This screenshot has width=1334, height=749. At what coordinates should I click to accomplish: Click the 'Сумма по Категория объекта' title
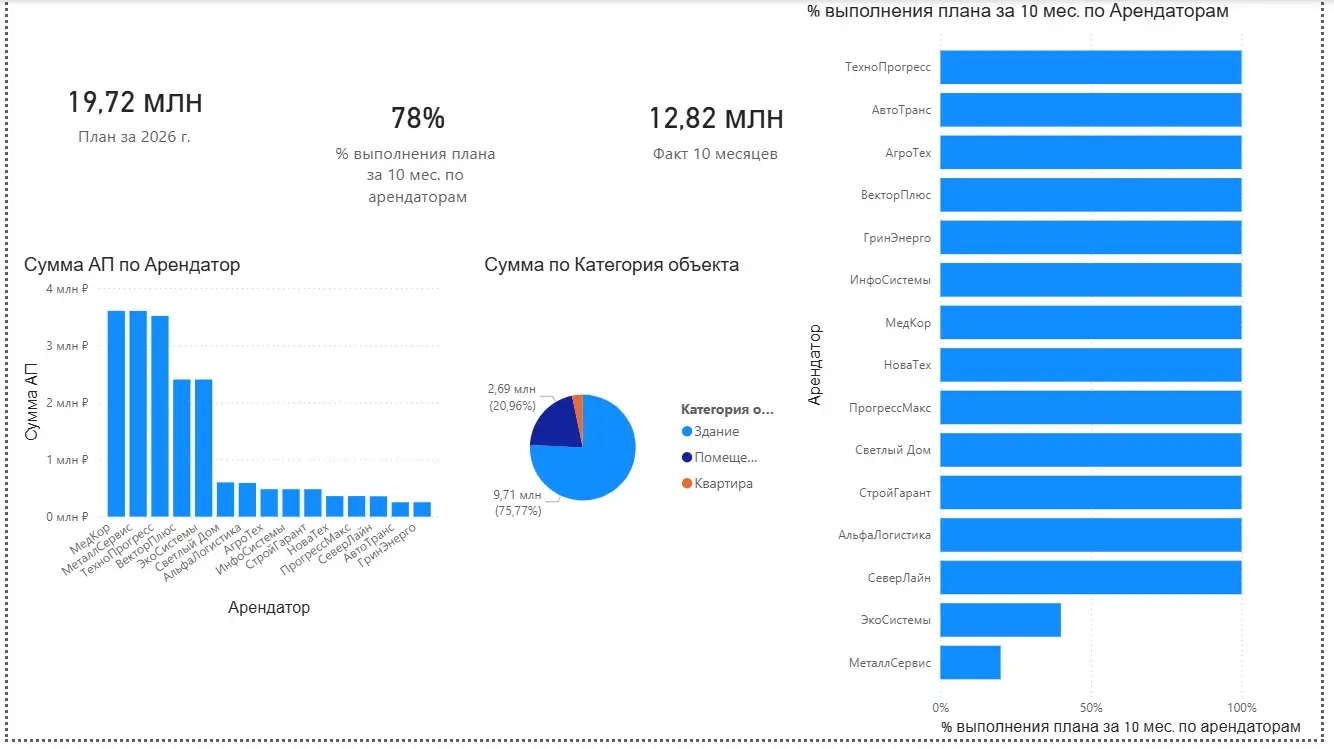pos(612,265)
